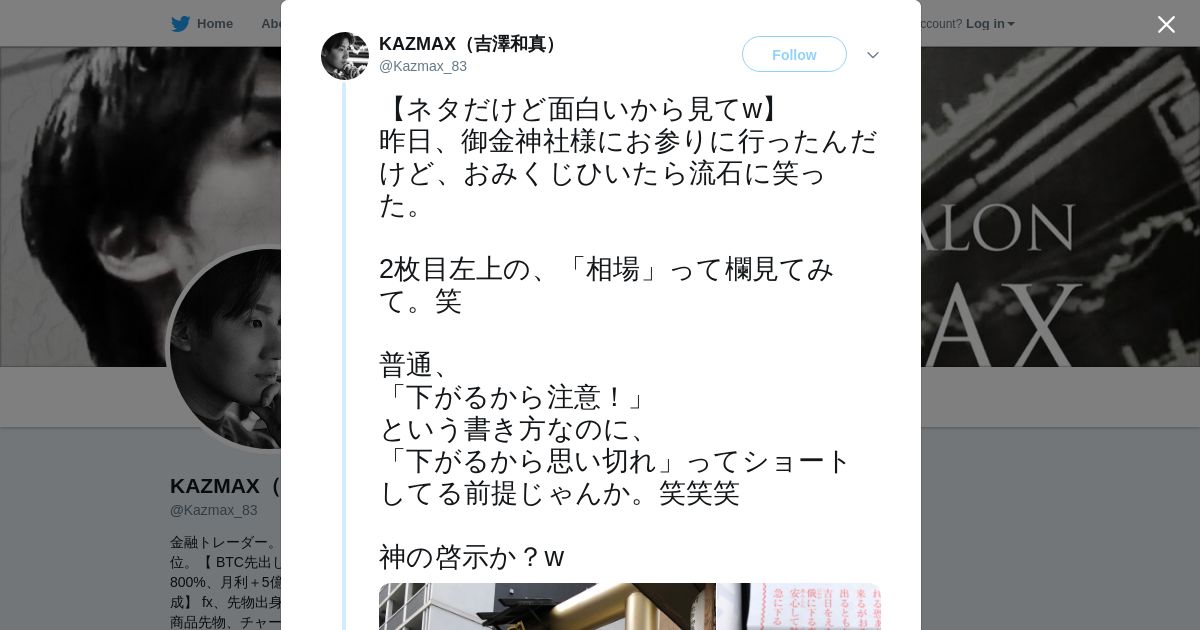Open the partially hidden About menu item
Image resolution: width=1200 pixels, height=630 pixels.
[x=271, y=24]
